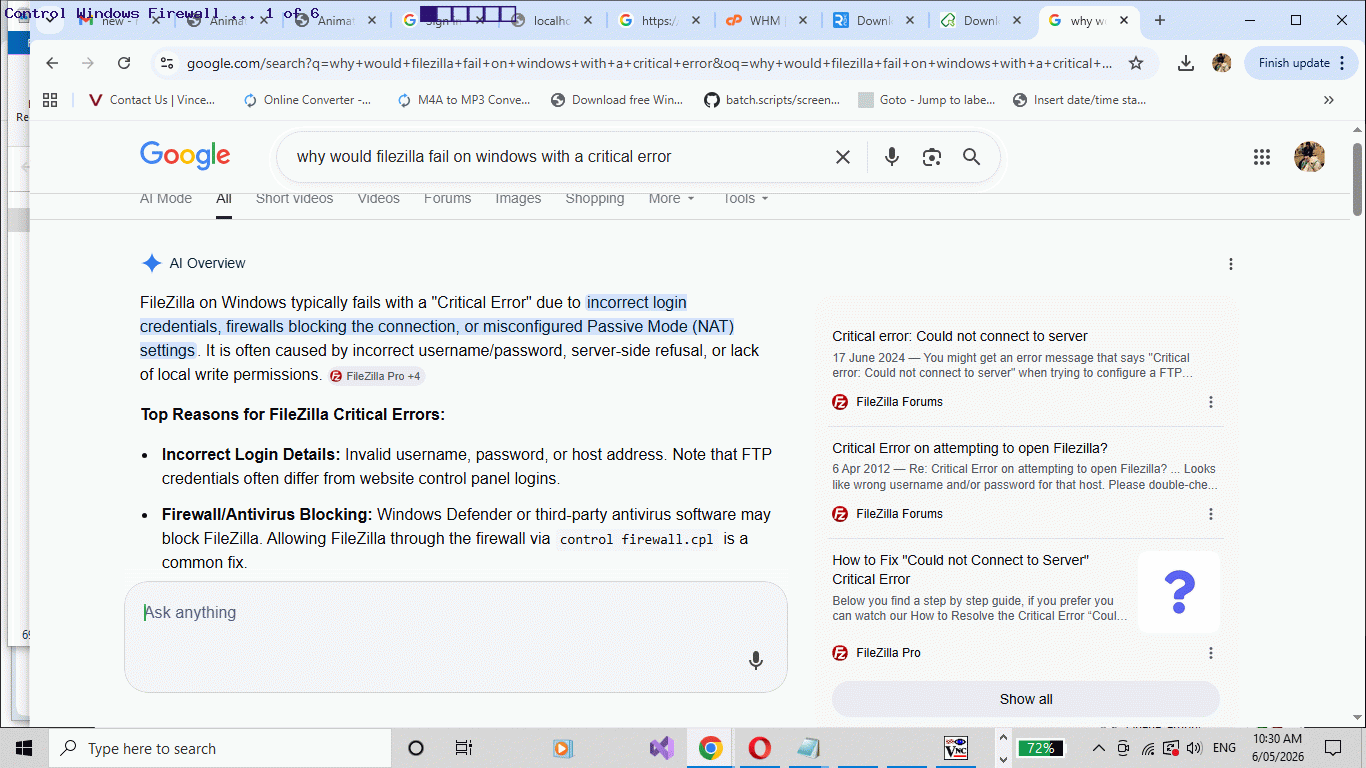Switch to the Shopping results tab
Screen dimensions: 1366x768
[595, 198]
